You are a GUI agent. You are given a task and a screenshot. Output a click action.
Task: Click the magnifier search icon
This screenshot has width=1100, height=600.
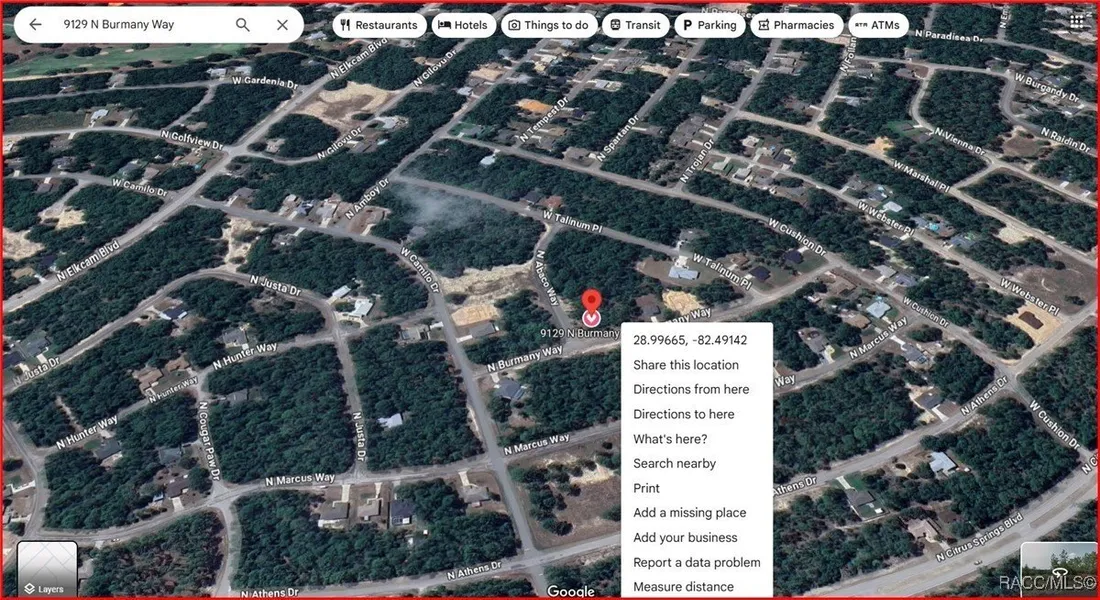(243, 25)
